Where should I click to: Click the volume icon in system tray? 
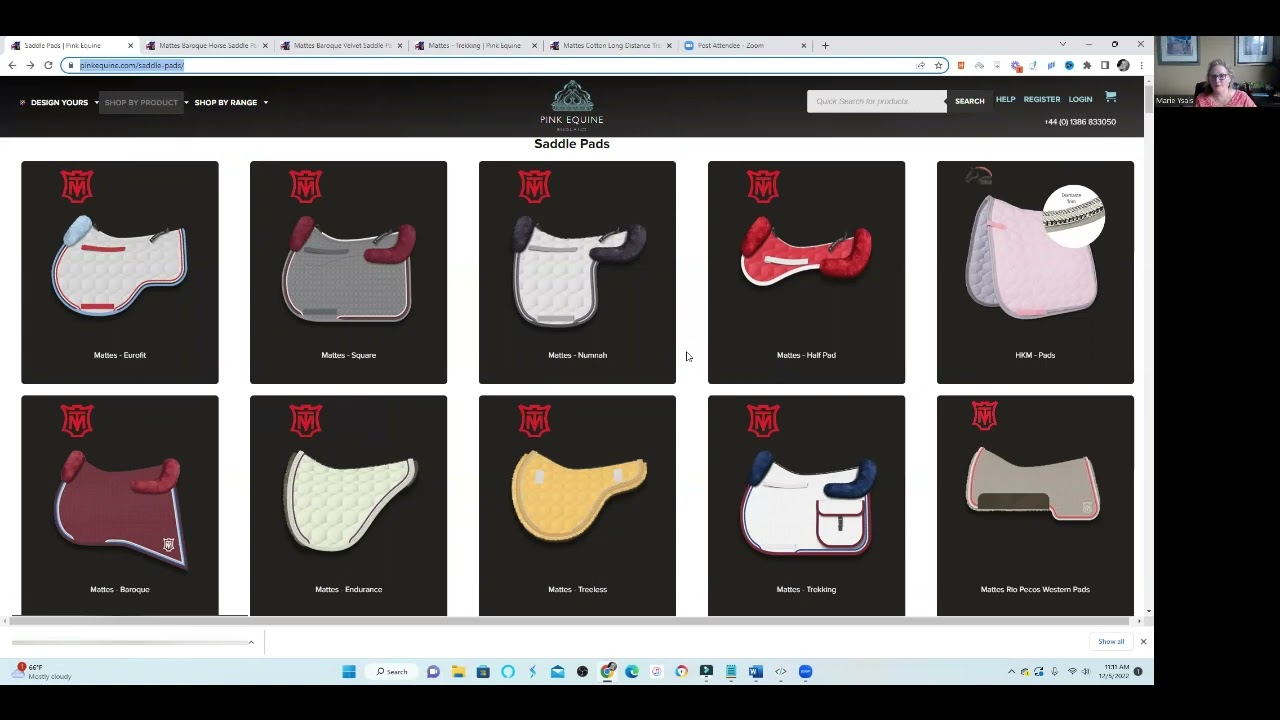[x=1087, y=671]
